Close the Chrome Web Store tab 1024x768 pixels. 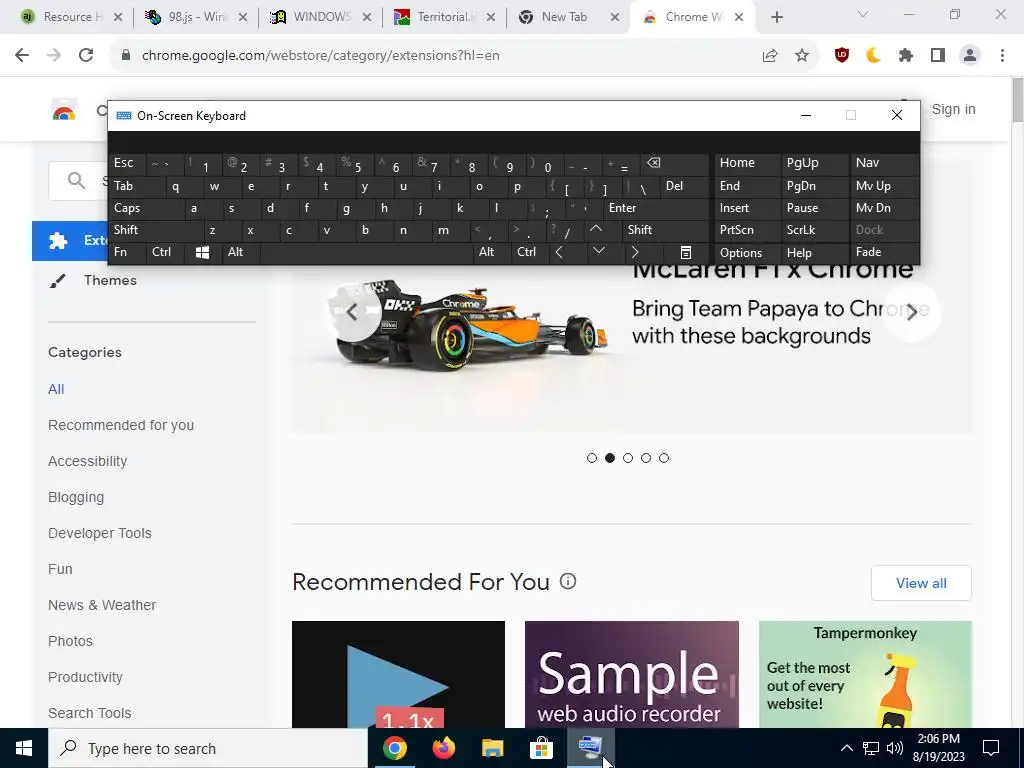point(739,18)
